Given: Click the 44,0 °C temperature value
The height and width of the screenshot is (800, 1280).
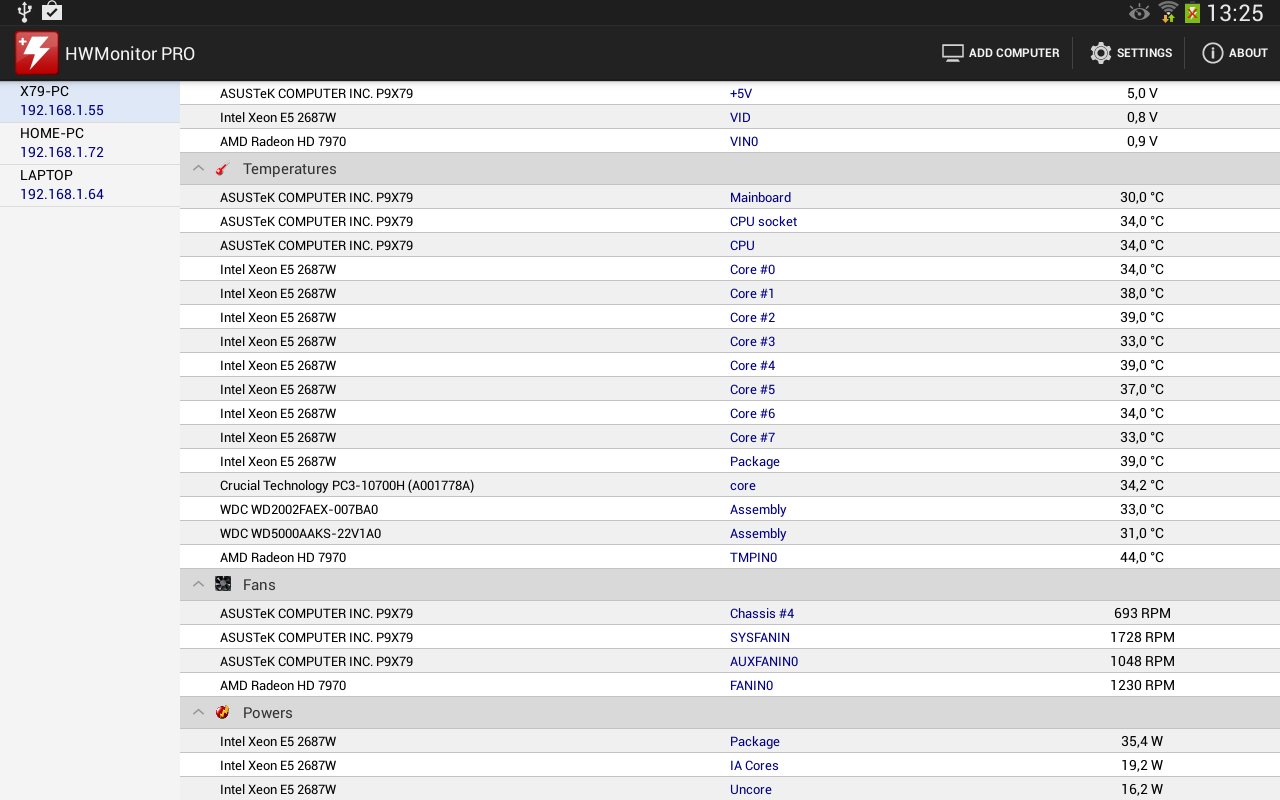Looking at the screenshot, I should click(1142, 557).
